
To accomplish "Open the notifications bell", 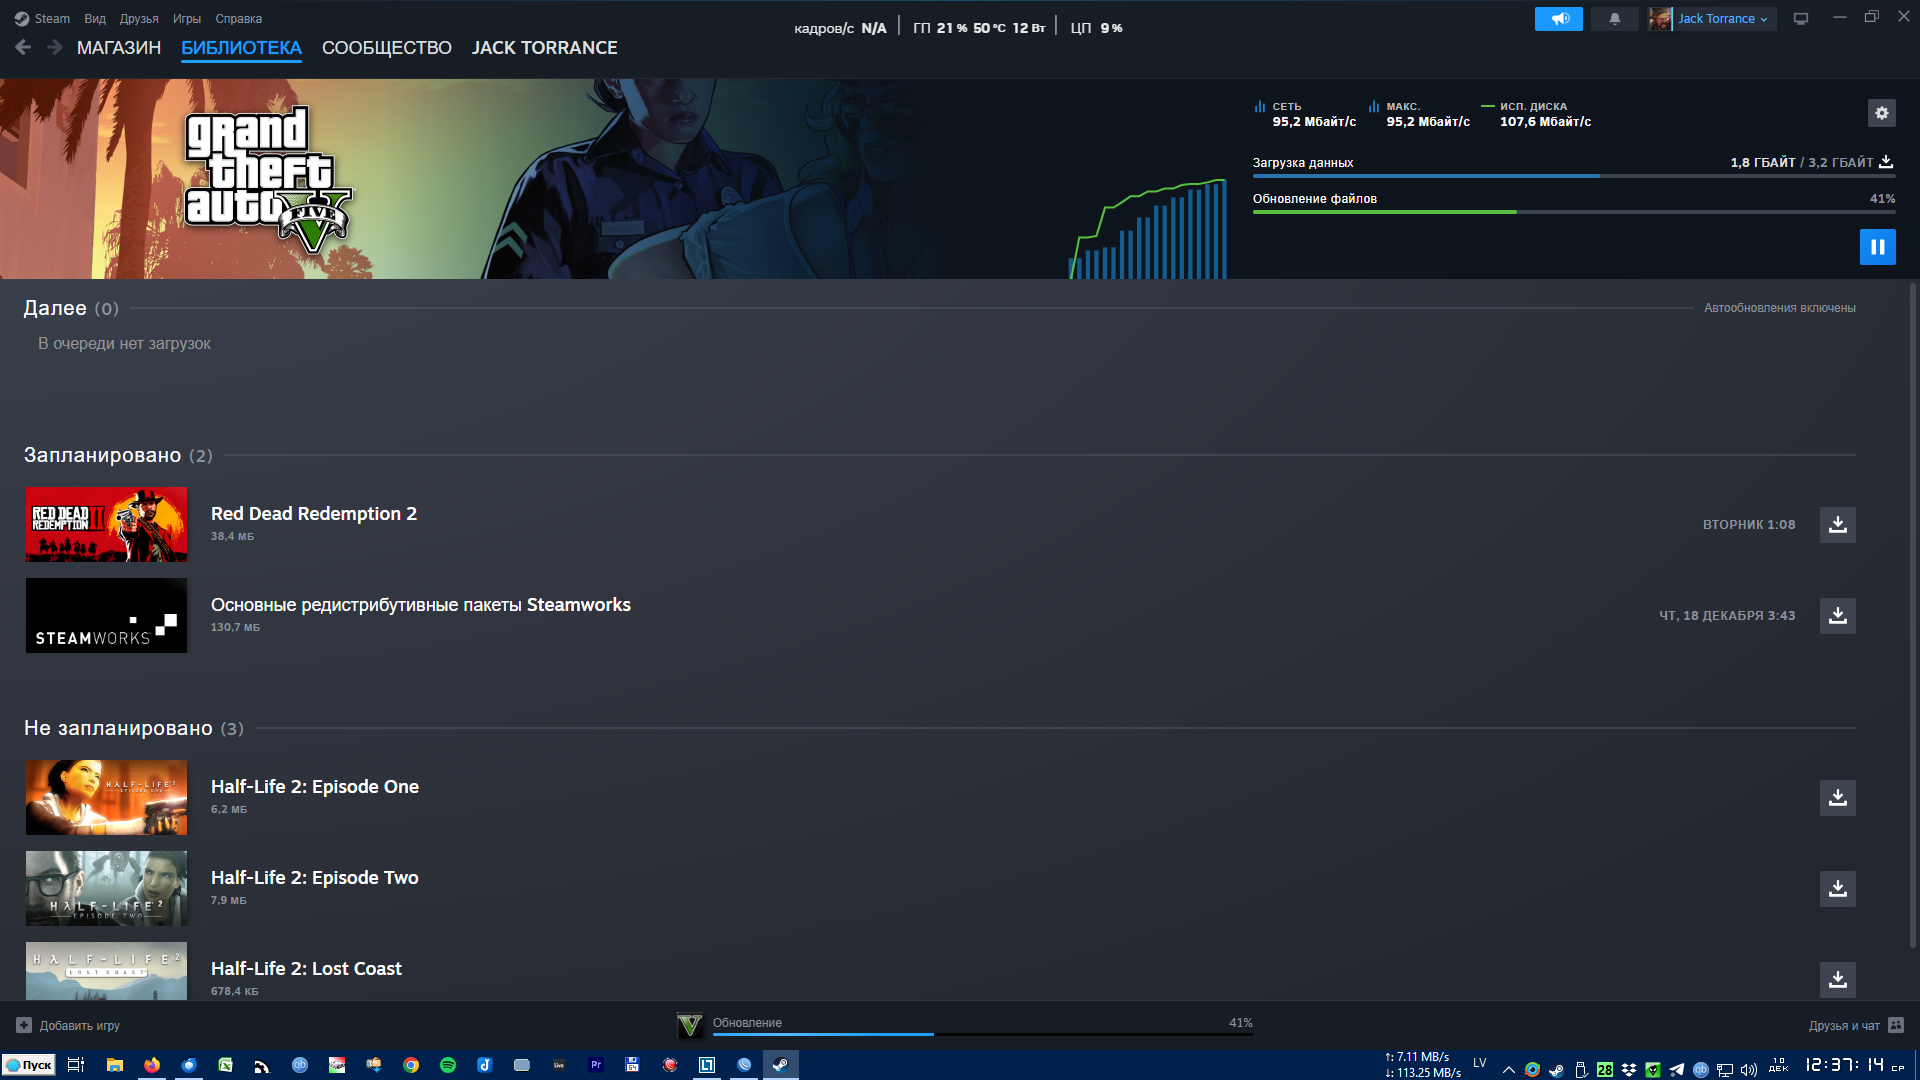I will coord(1614,19).
